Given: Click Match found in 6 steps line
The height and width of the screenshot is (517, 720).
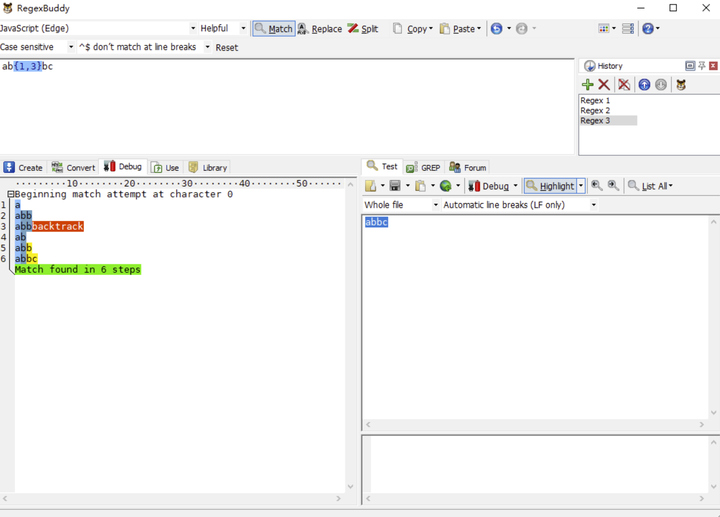Looking at the screenshot, I should 78,270.
